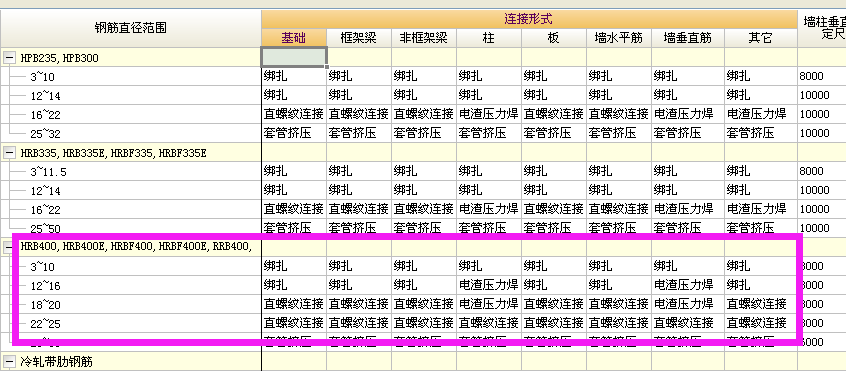Viewport: 846px width, 371px height.
Task: Select the HPB235, HPB300 tree row
Action: click(x=131, y=58)
